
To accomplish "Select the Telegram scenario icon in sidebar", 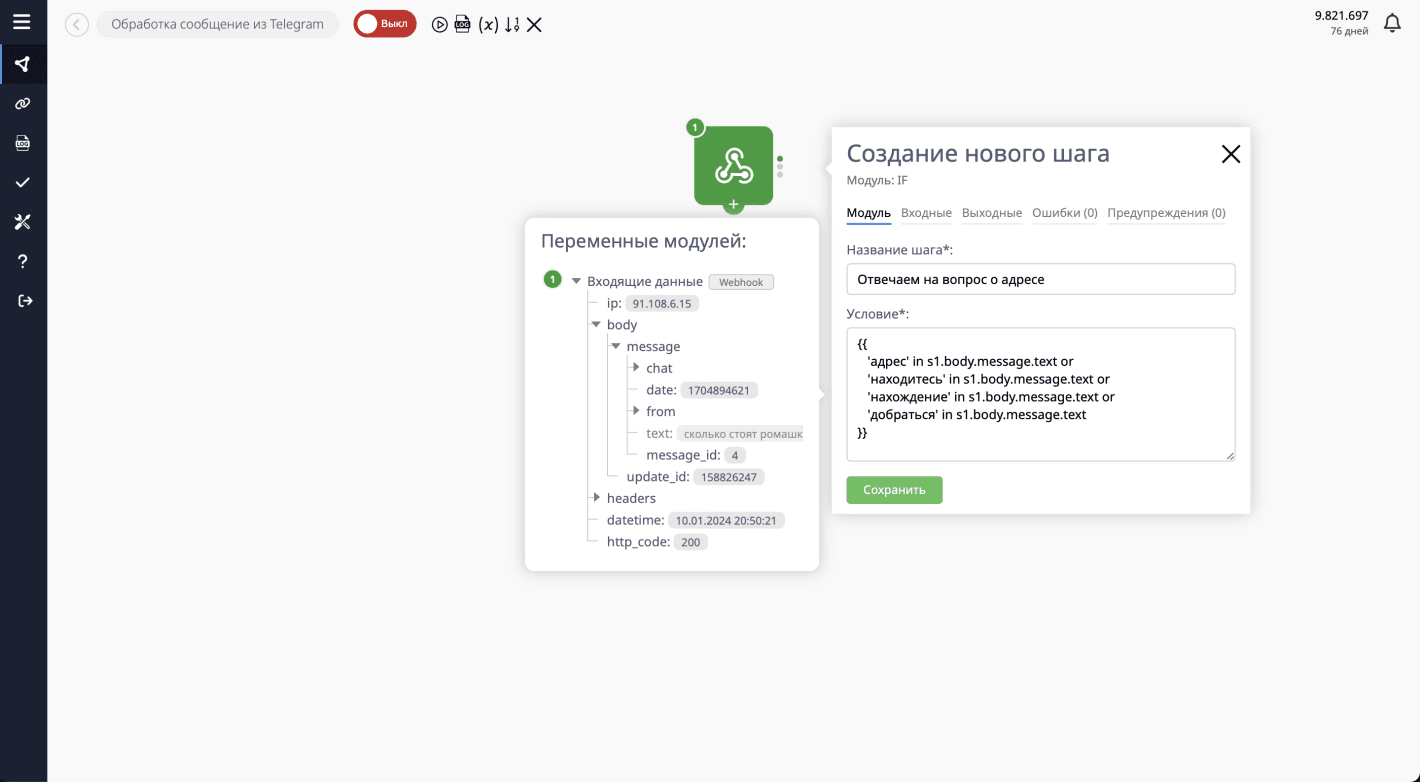I will (22, 63).
